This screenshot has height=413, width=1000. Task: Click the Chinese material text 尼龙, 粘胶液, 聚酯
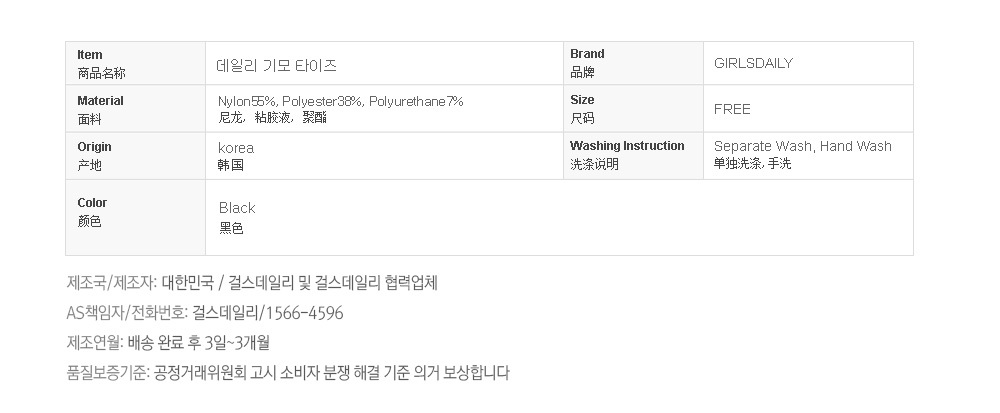[x=272, y=118]
